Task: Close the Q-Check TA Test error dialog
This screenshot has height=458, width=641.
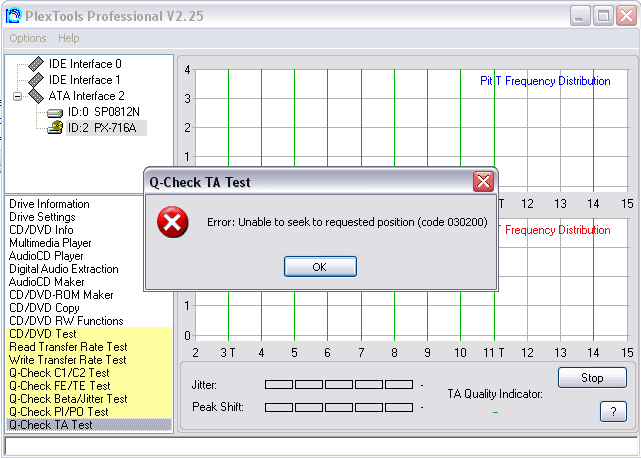Action: tap(483, 182)
